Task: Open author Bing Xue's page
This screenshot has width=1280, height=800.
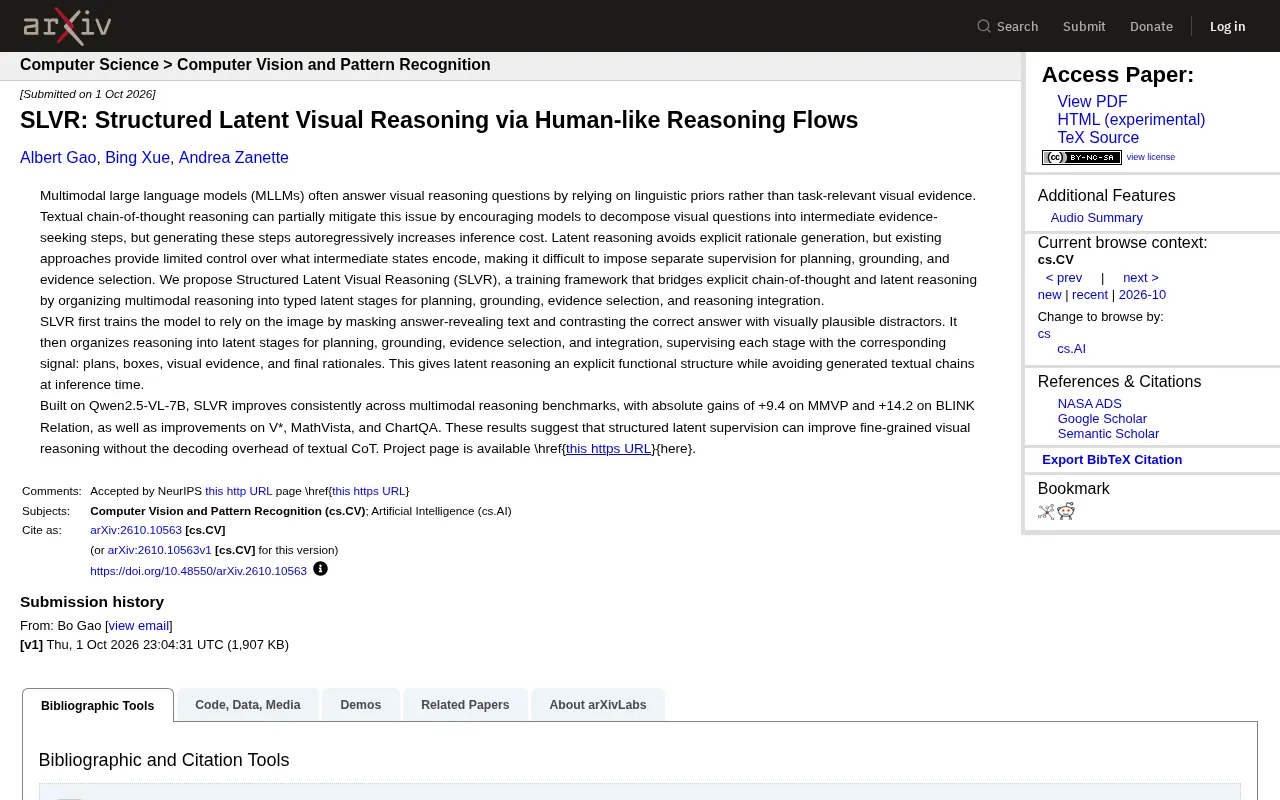Action: (137, 158)
